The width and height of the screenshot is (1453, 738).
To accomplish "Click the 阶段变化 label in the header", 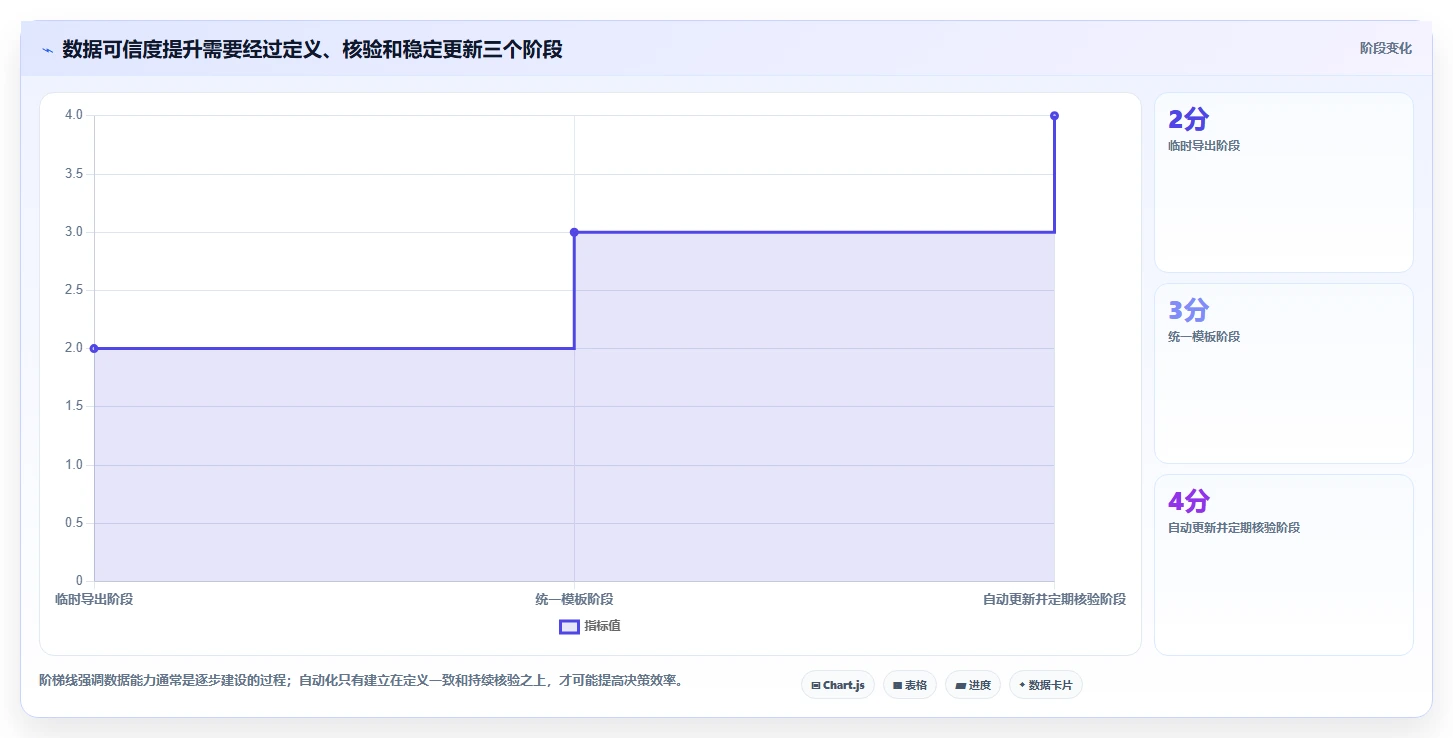I will pos(1386,48).
